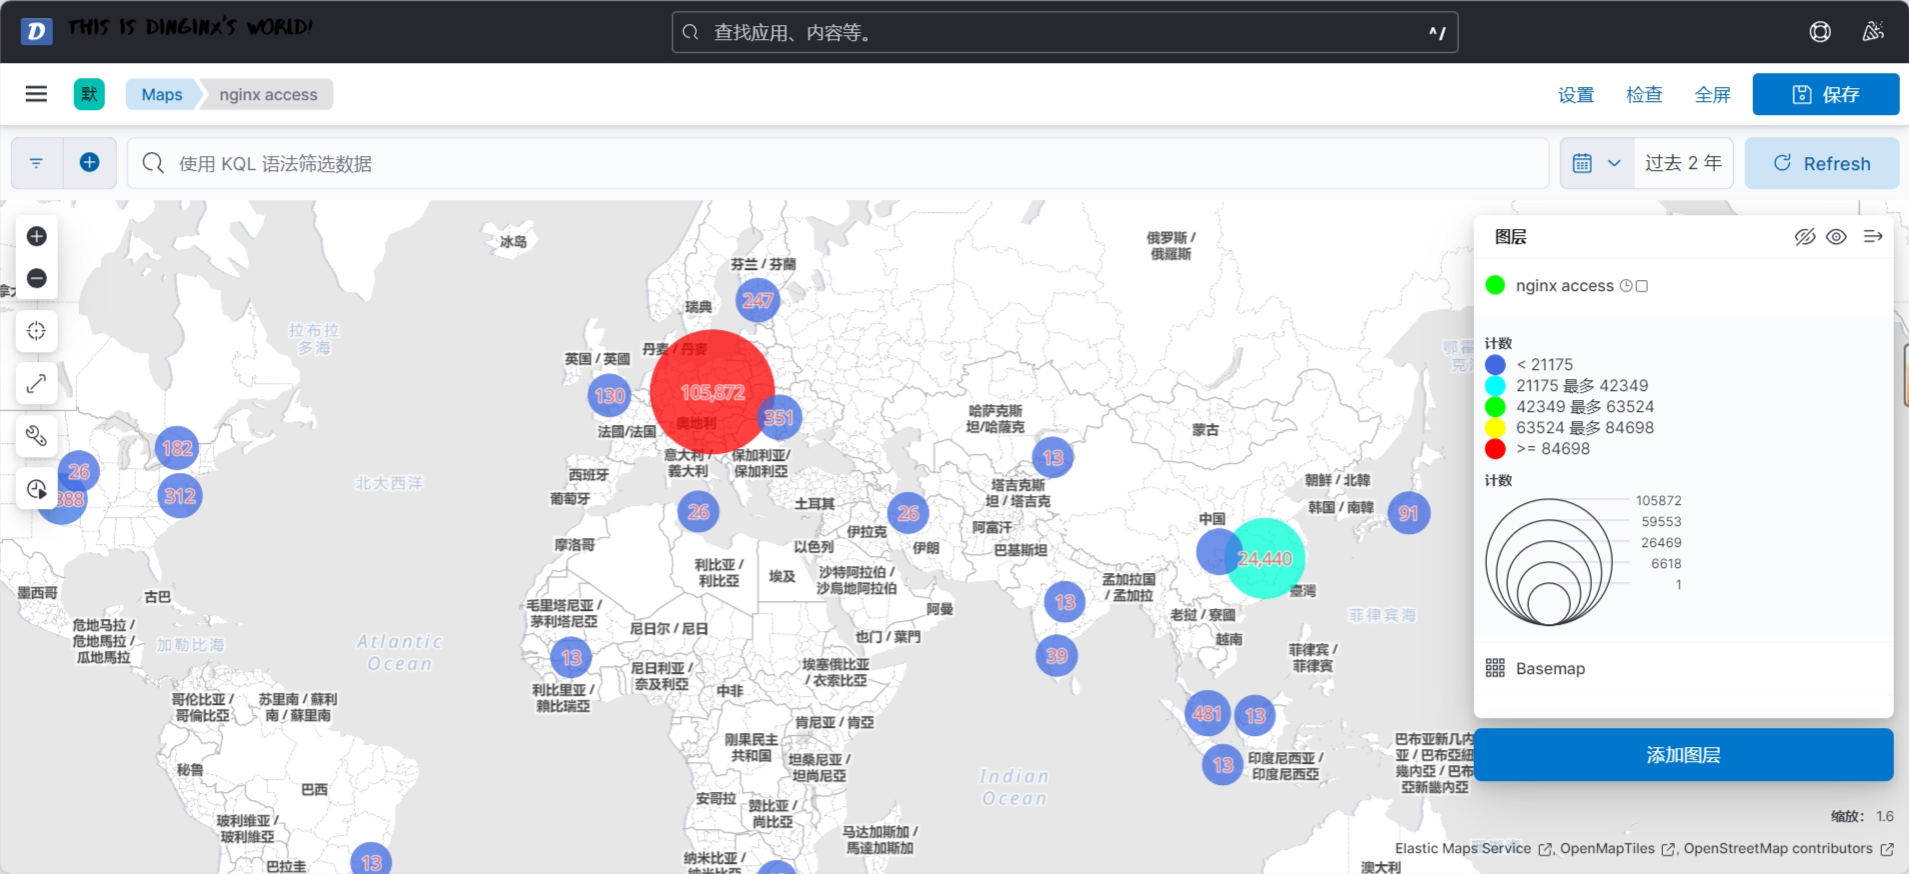This screenshot has width=1909, height=874.
Task: Open calendar quick date menu
Action: pyautogui.click(x=1597, y=163)
